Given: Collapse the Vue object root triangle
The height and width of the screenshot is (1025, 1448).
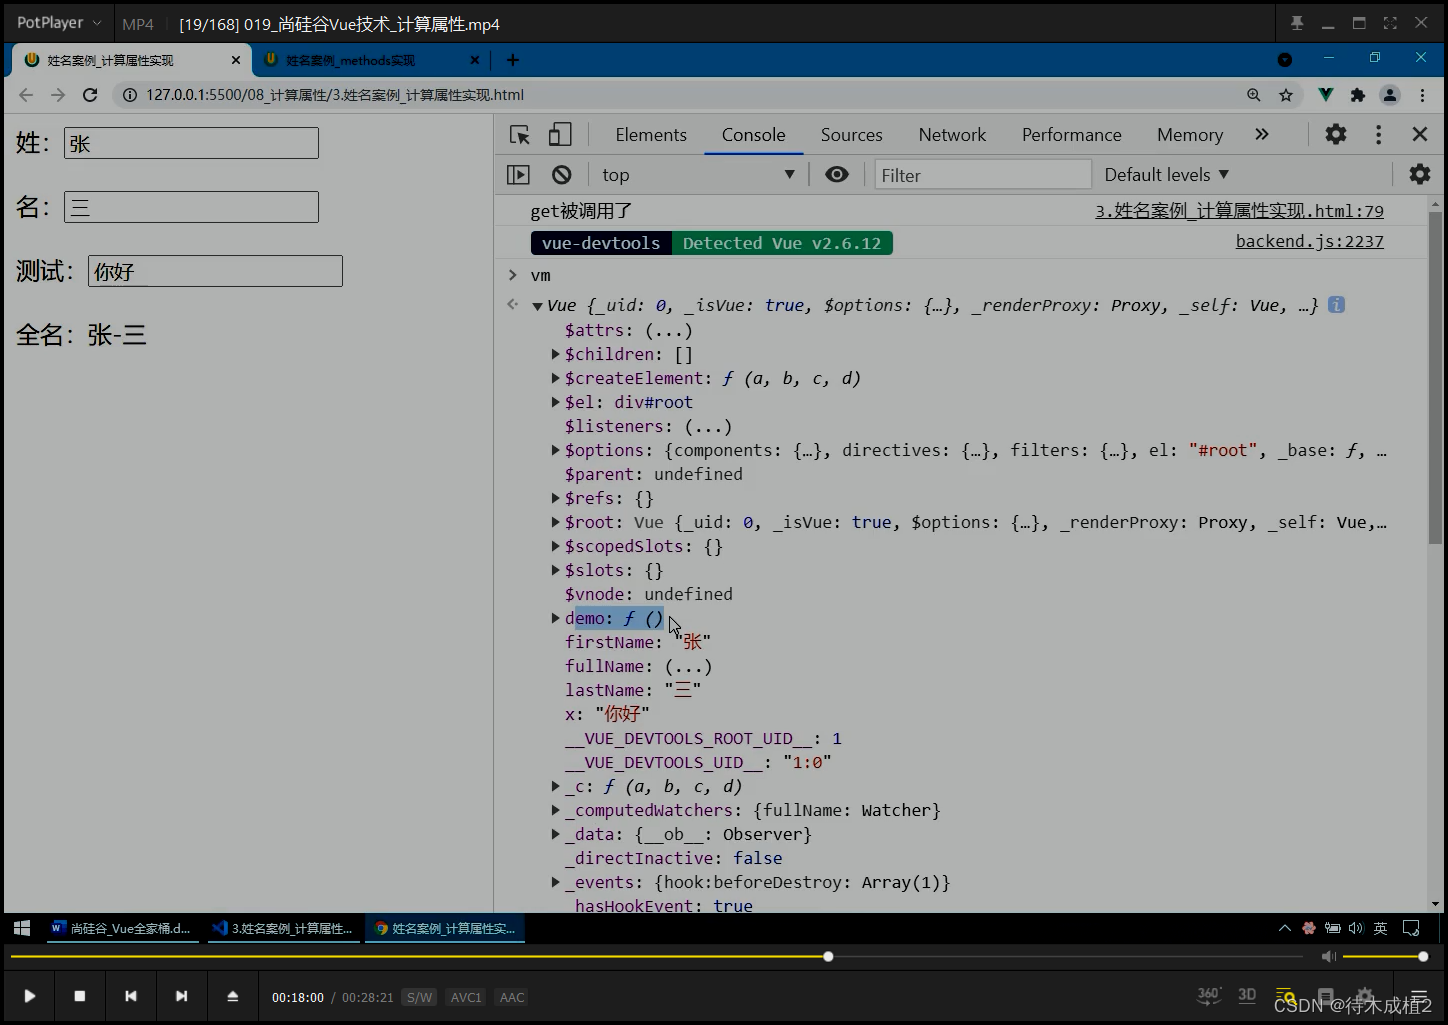Looking at the screenshot, I should [537, 306].
